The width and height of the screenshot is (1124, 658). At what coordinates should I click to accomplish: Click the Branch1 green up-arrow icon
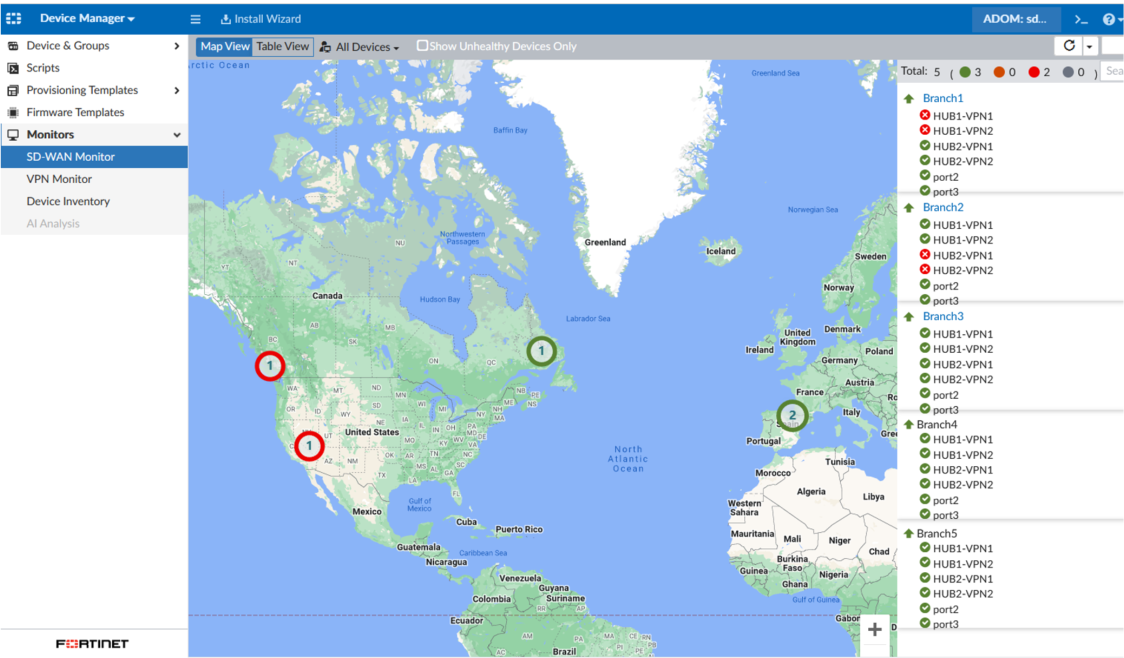[909, 99]
